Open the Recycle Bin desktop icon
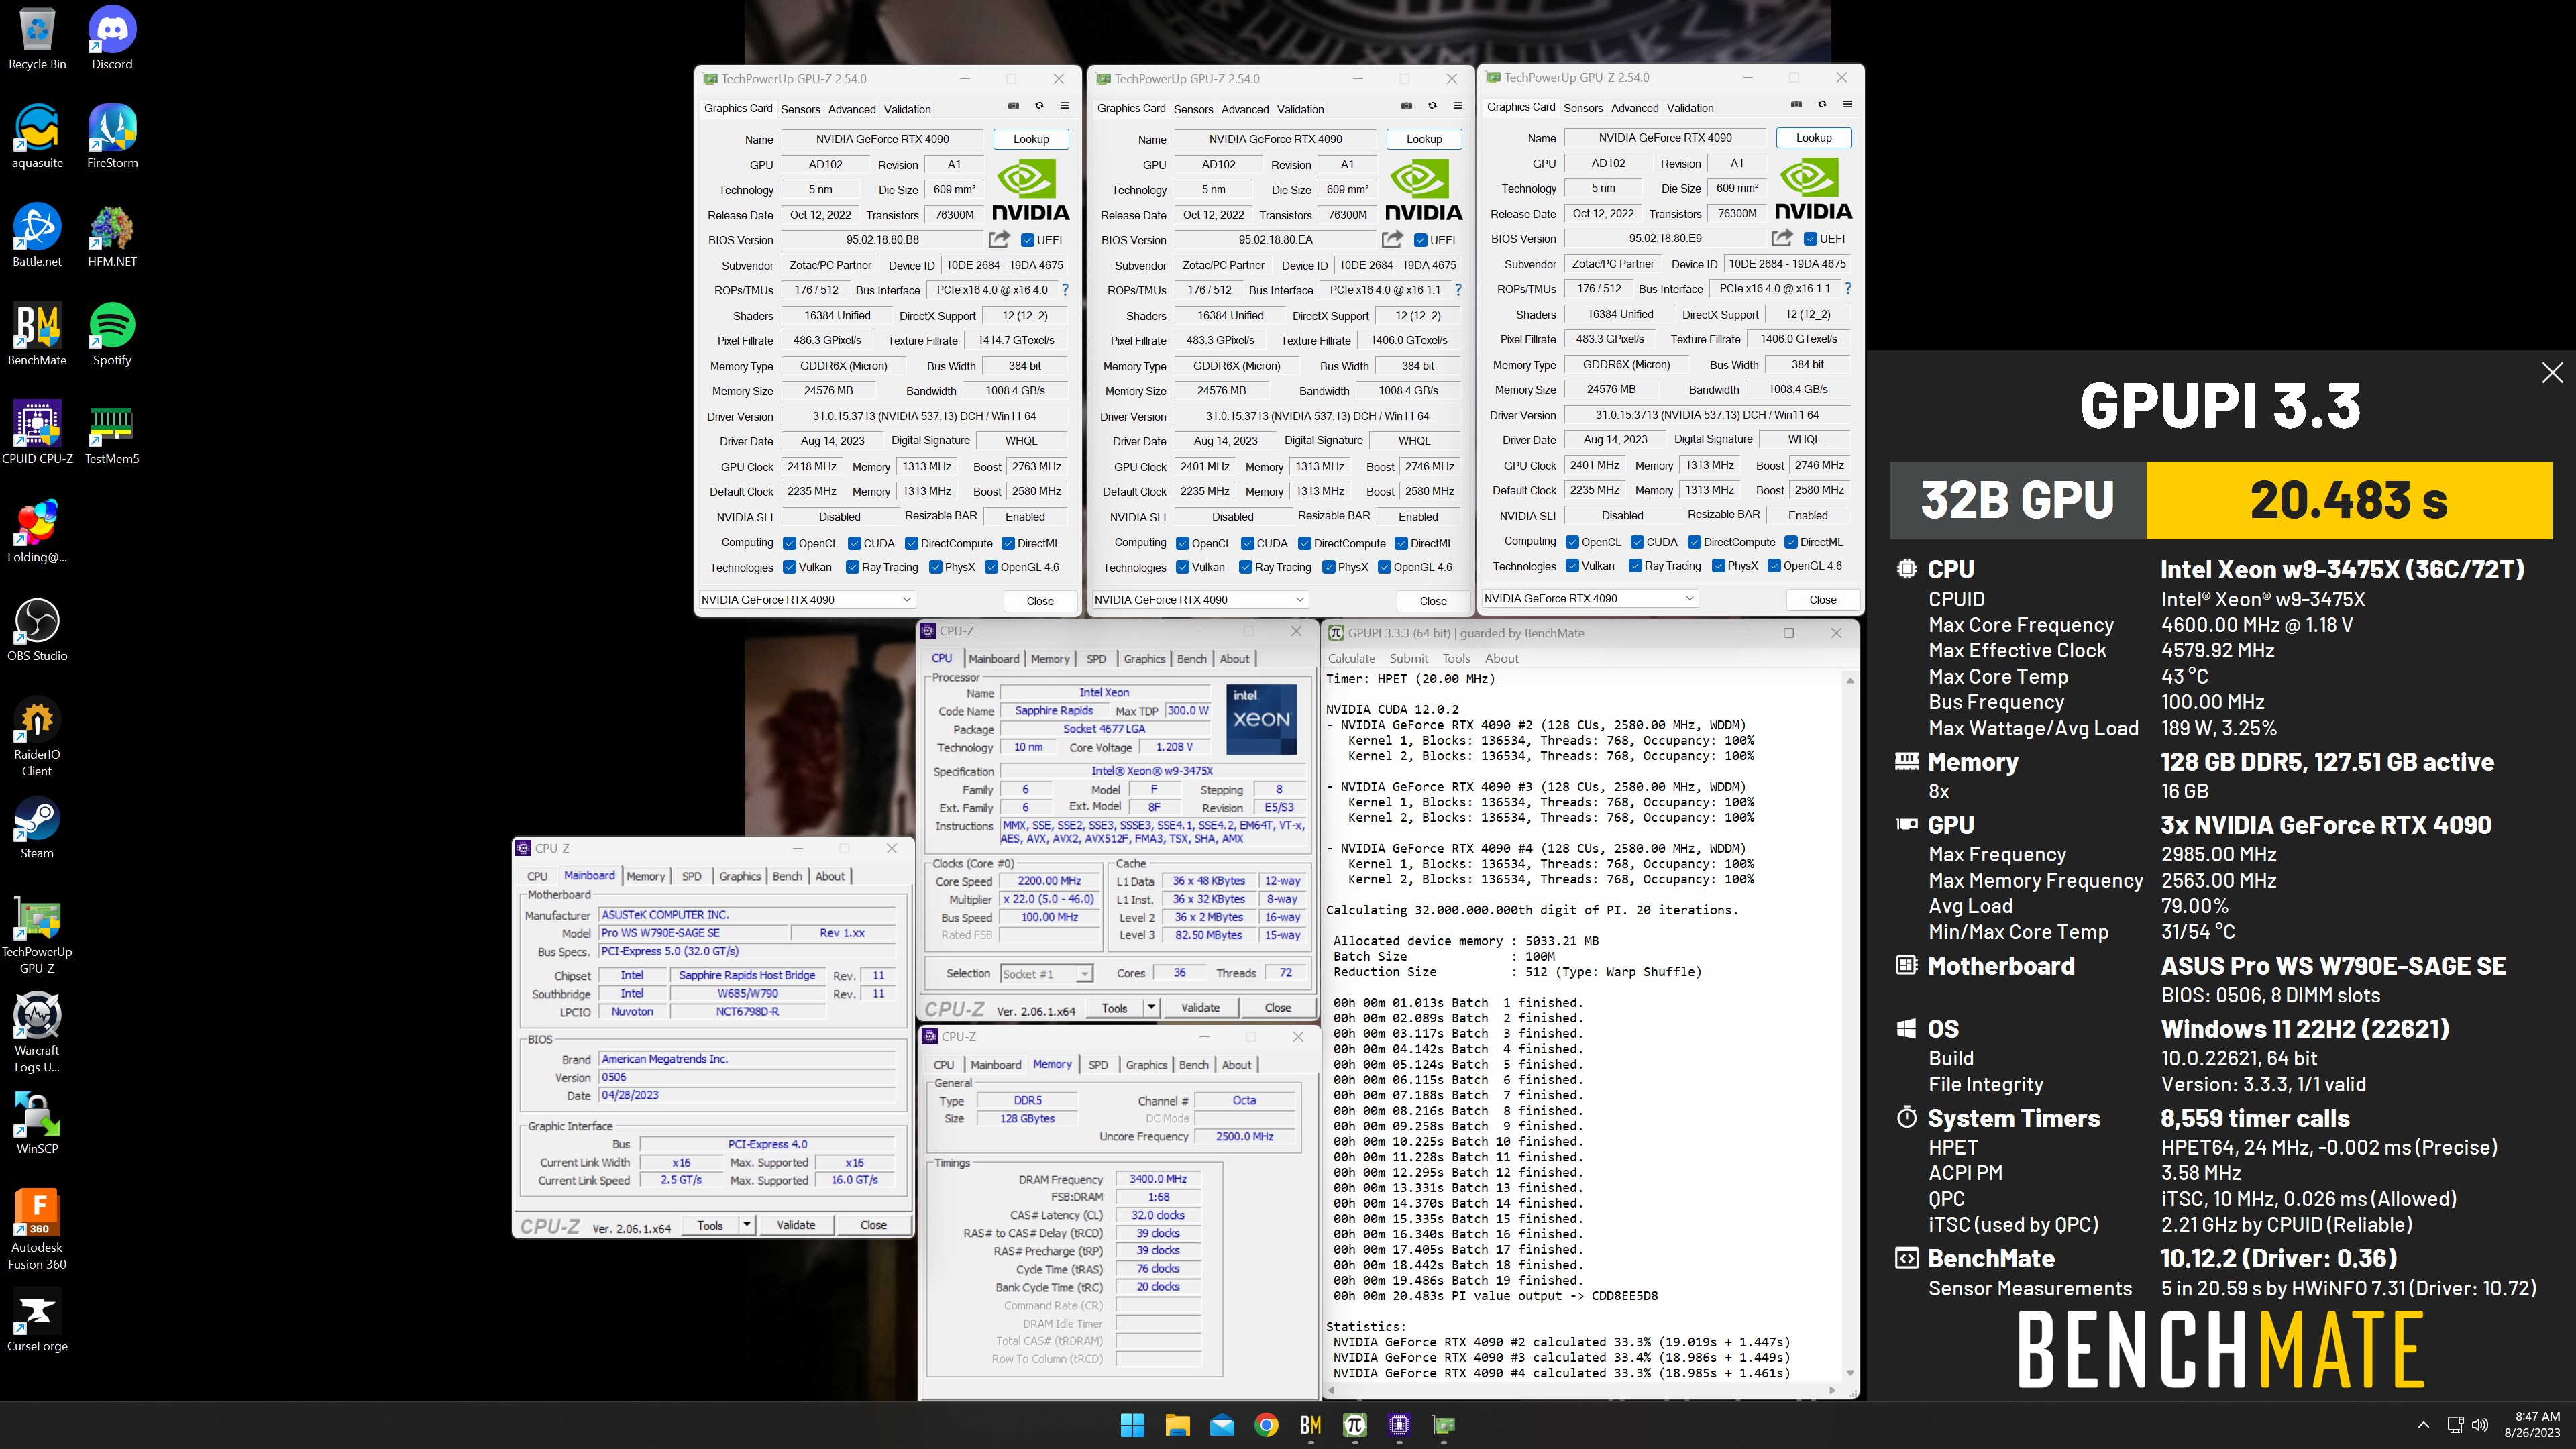 (x=37, y=39)
